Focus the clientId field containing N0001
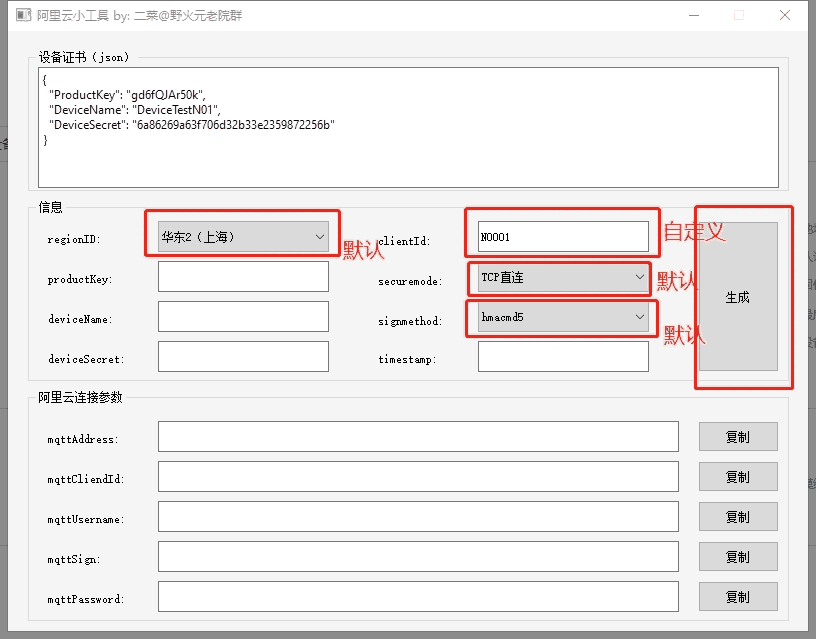This screenshot has height=639, width=816. click(563, 237)
